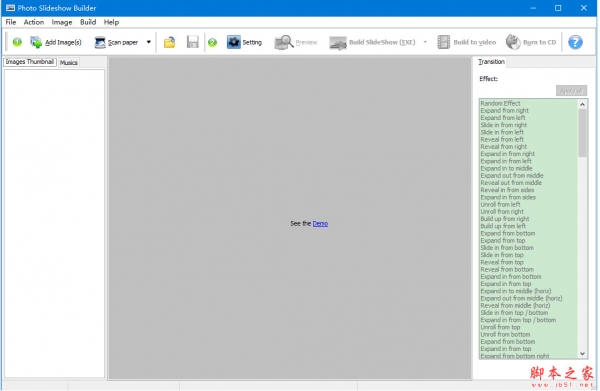Viewport: 600px width, 391px height.
Task: Open the Help menu
Action: point(111,22)
